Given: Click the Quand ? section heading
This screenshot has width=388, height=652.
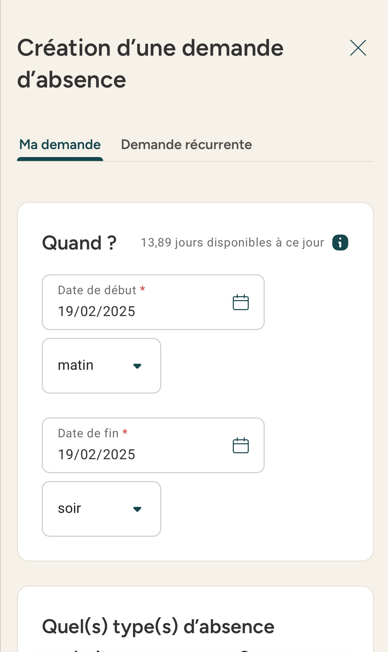Looking at the screenshot, I should coord(79,243).
